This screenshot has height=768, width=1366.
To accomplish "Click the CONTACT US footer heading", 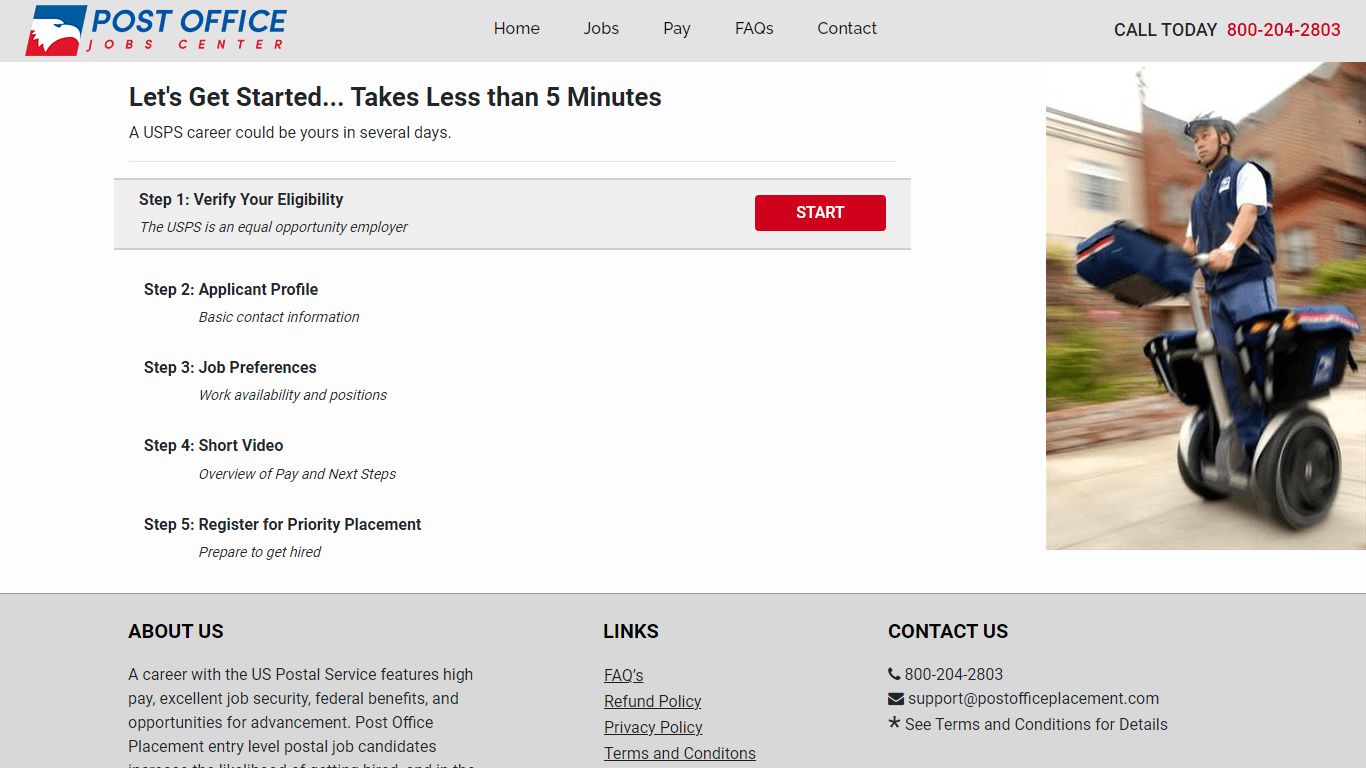I will (948, 631).
